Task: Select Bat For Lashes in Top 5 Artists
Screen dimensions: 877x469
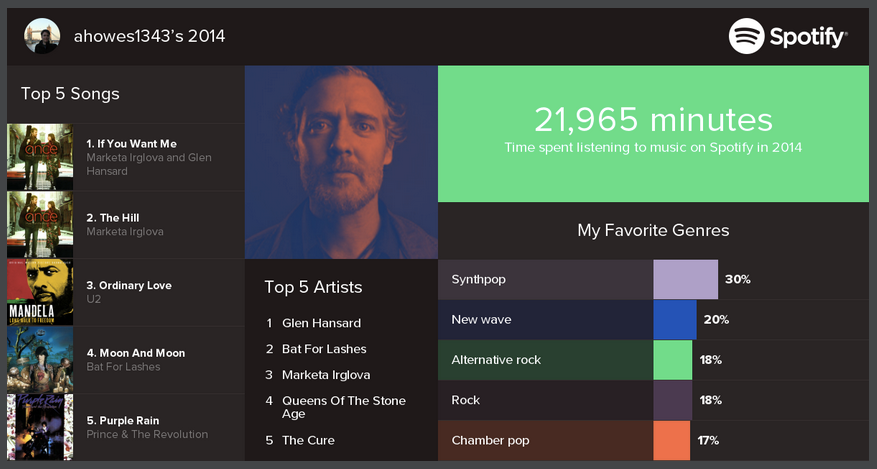Action: pyautogui.click(x=324, y=349)
